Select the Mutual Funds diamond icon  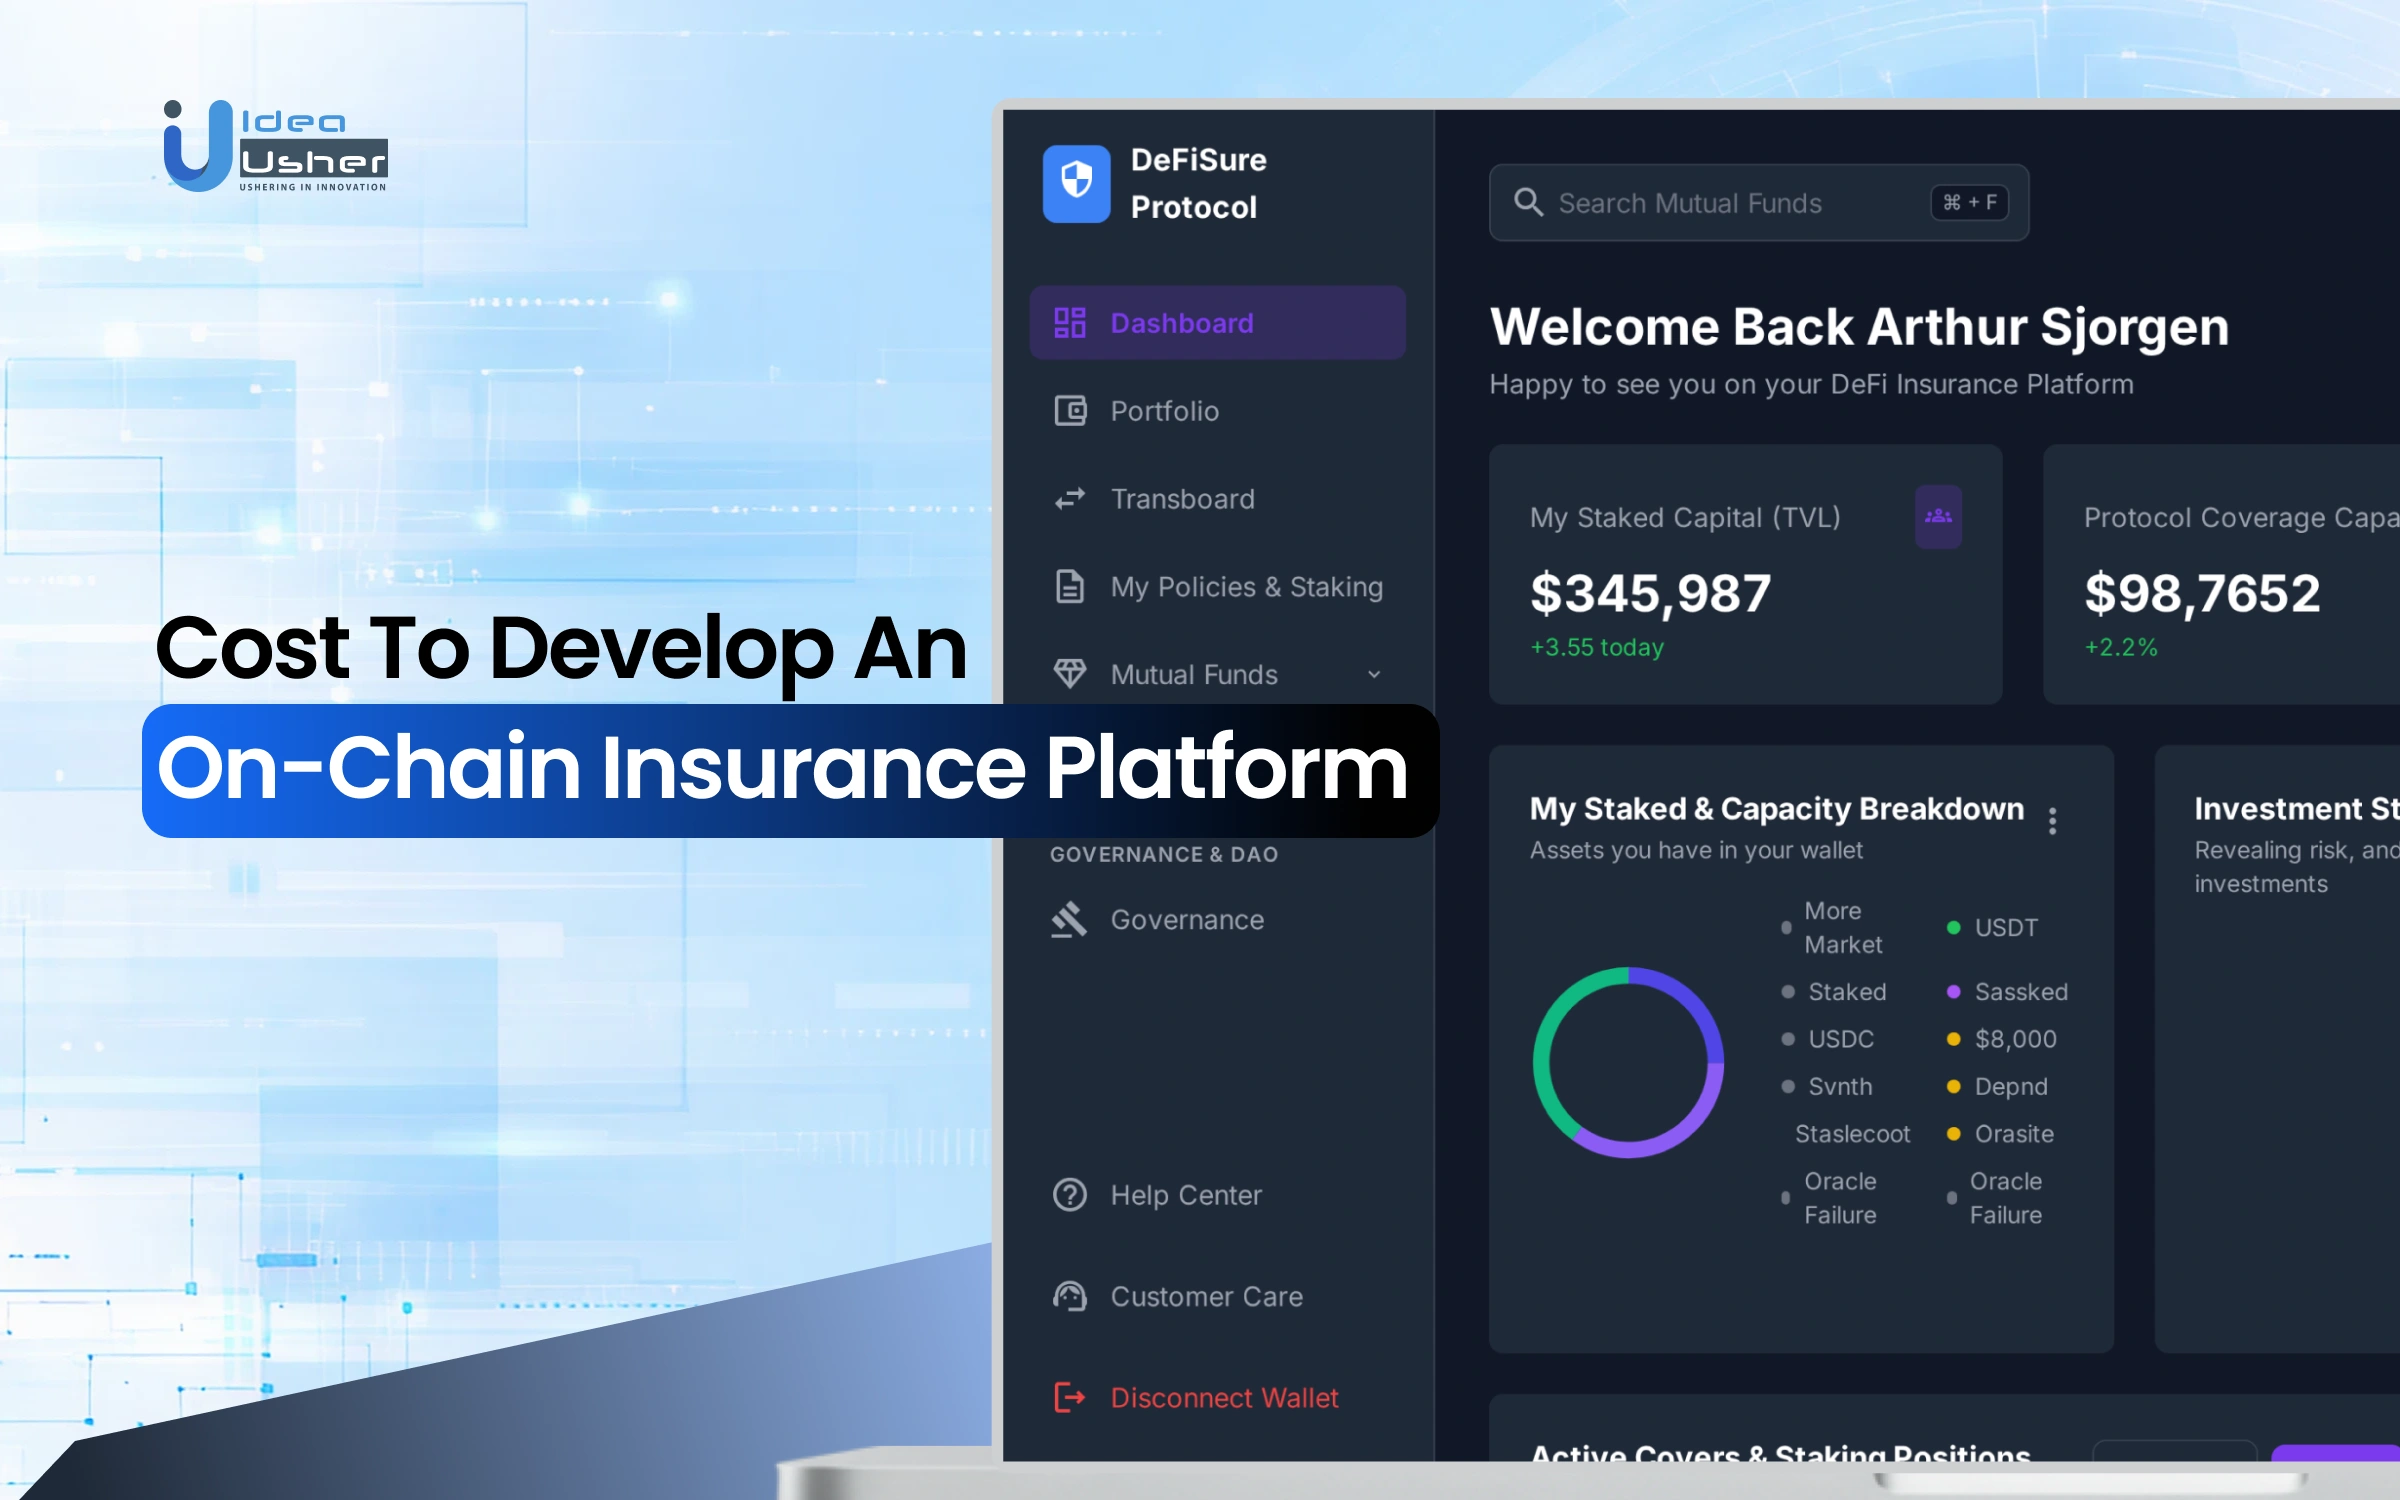(1070, 674)
